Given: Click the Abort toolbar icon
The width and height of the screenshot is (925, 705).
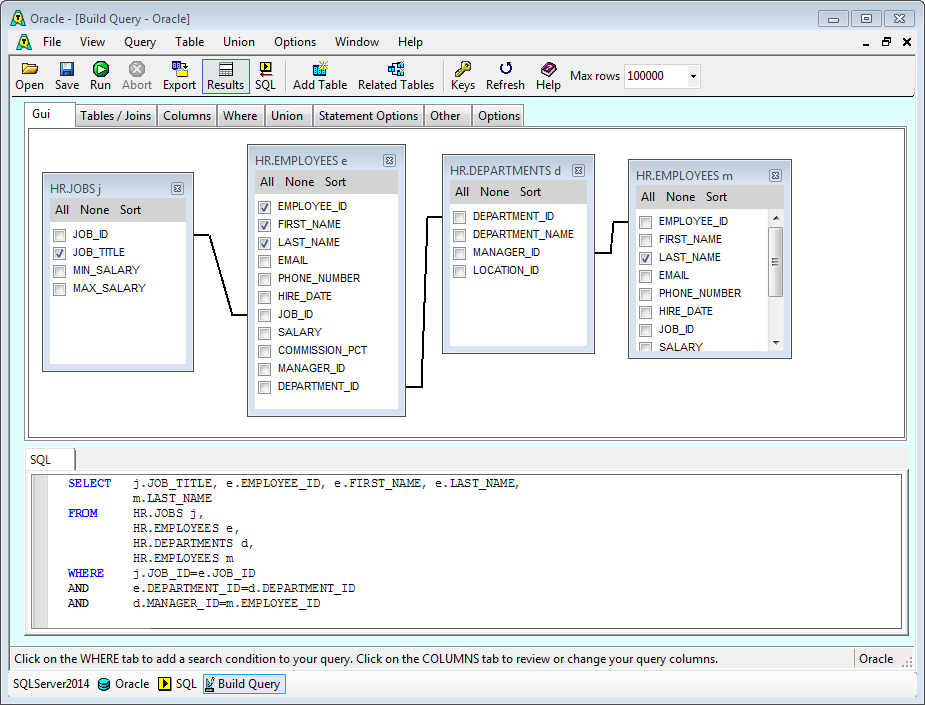Looking at the screenshot, I should pyautogui.click(x=137, y=76).
